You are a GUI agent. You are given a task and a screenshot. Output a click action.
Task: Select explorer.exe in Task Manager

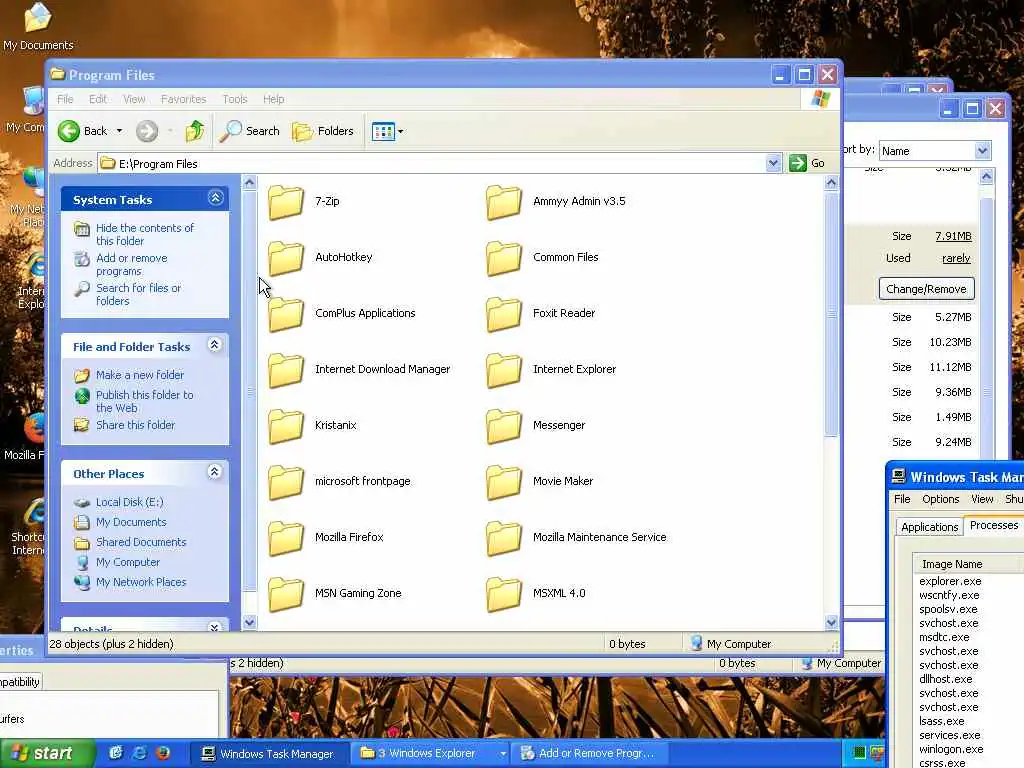coord(950,581)
